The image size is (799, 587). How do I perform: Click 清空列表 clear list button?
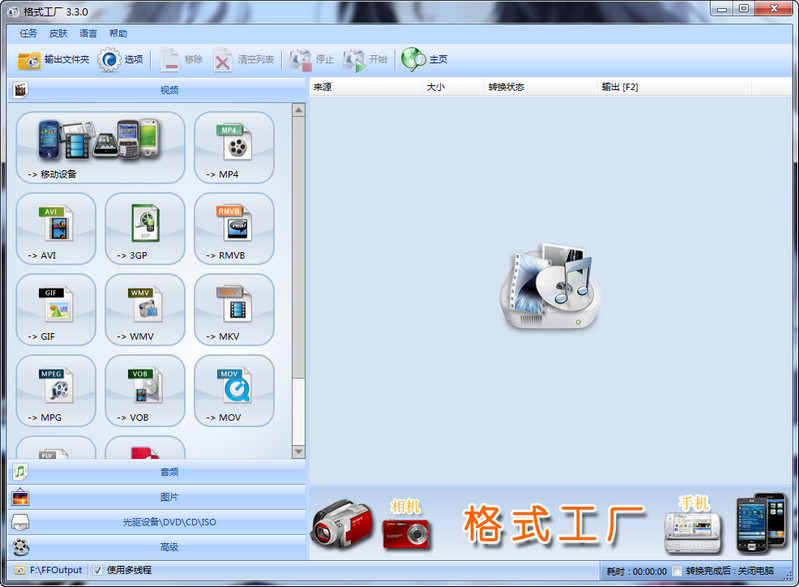tap(244, 60)
